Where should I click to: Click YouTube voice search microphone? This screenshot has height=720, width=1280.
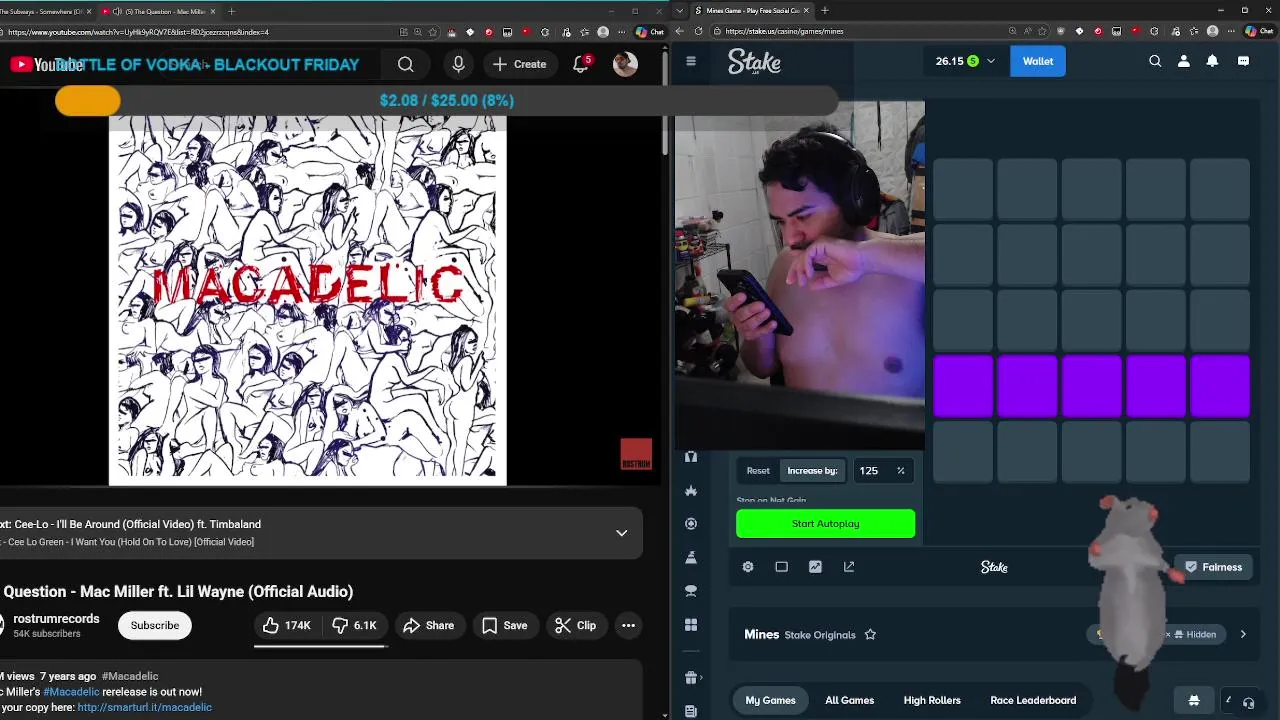click(x=459, y=64)
